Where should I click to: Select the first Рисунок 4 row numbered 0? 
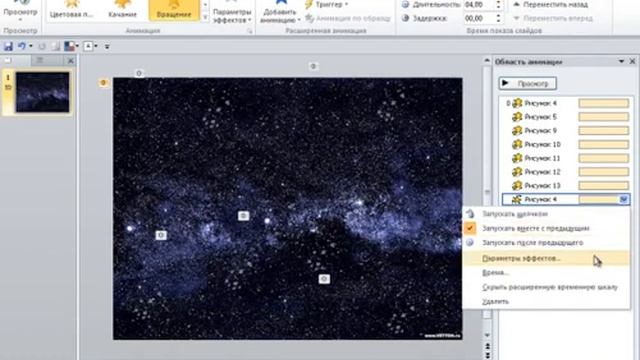click(x=565, y=103)
